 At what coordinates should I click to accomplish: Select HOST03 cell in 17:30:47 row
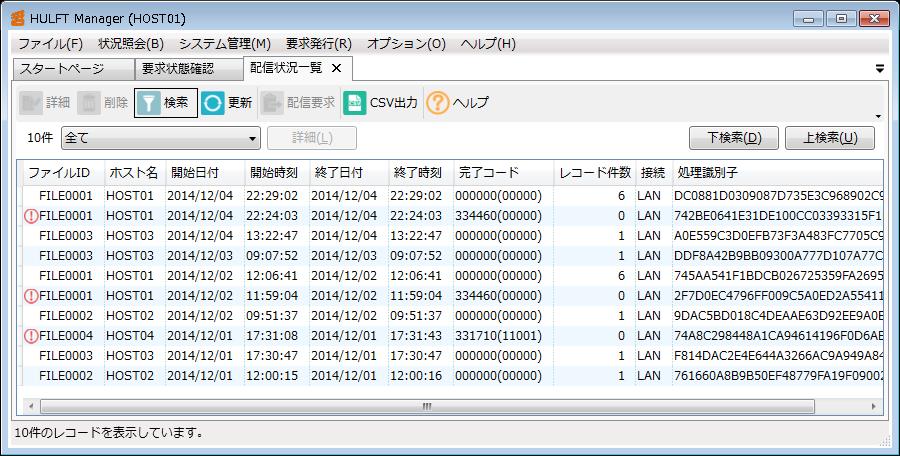tap(130, 355)
